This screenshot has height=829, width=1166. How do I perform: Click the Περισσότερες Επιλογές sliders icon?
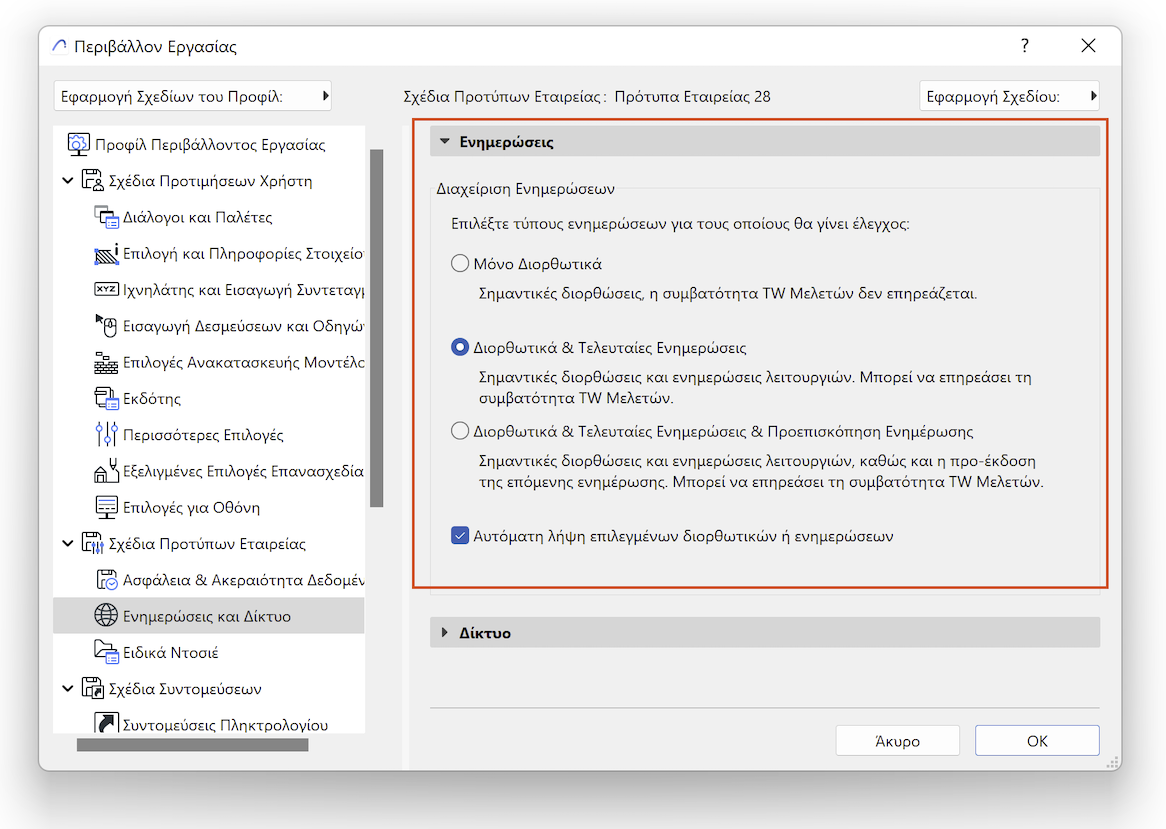pos(106,435)
